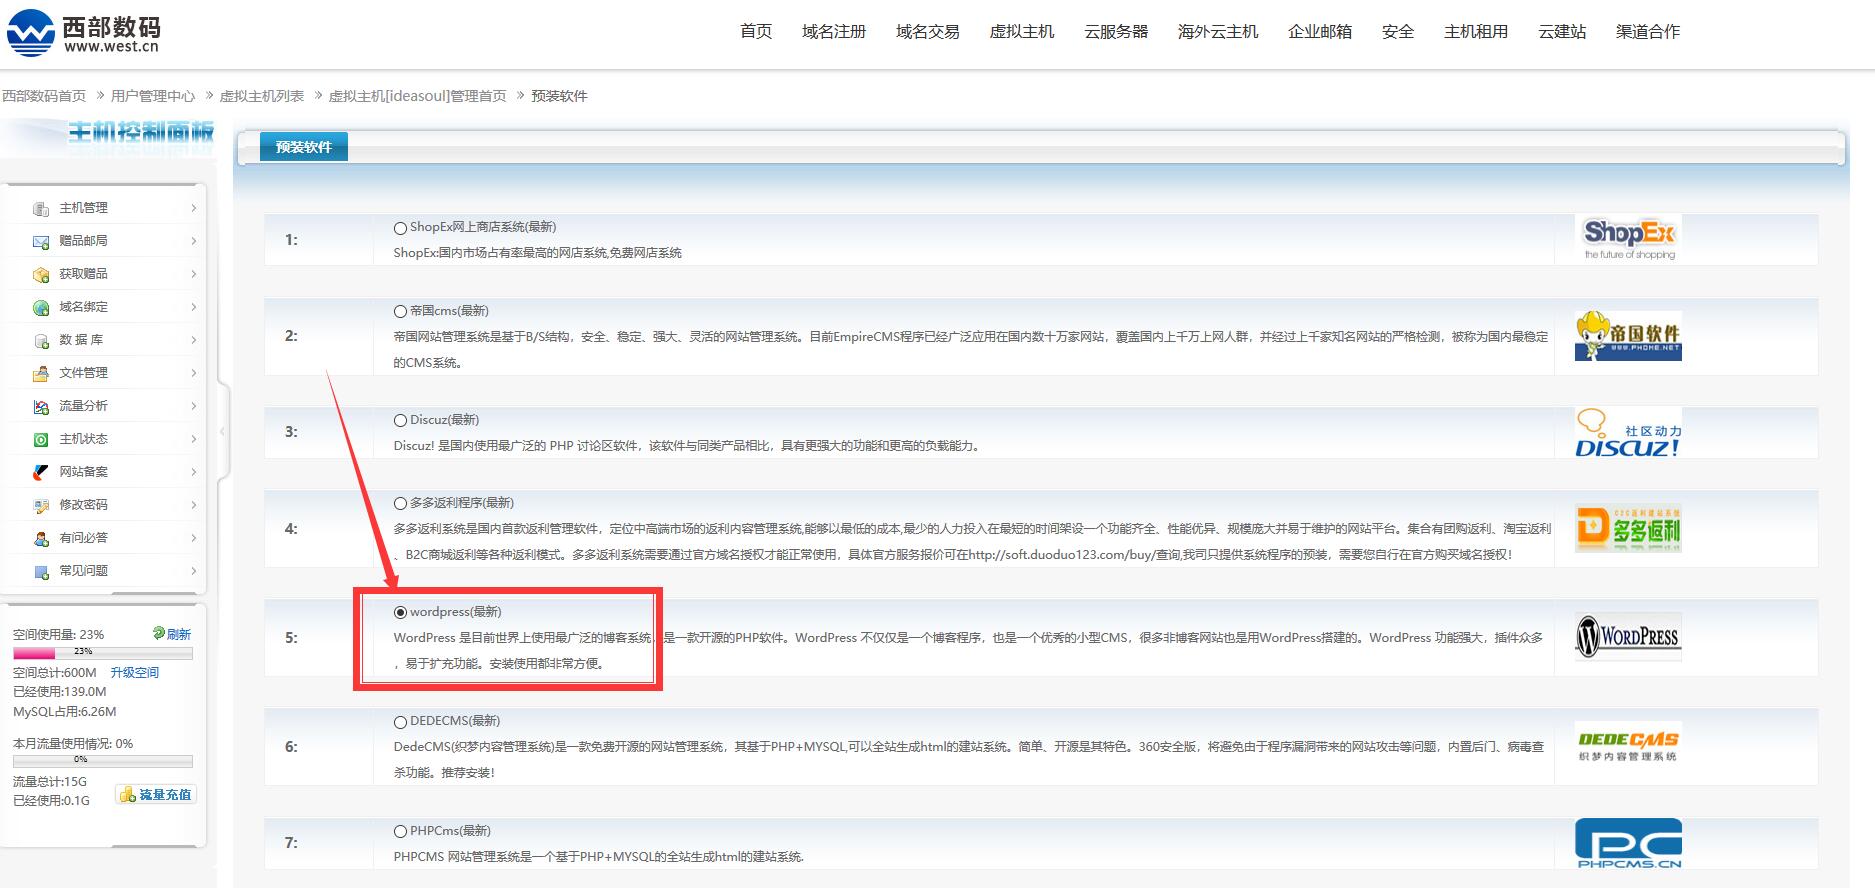Click the 多多返利 logo image
The width and height of the screenshot is (1875, 888).
click(x=1628, y=528)
